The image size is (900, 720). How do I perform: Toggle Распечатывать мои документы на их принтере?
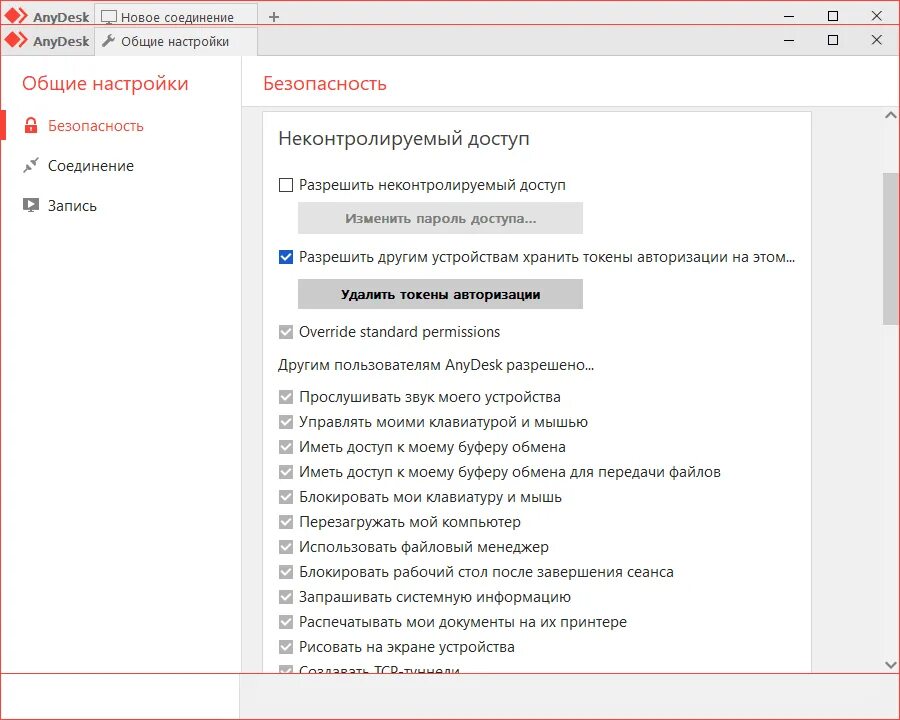(x=286, y=622)
